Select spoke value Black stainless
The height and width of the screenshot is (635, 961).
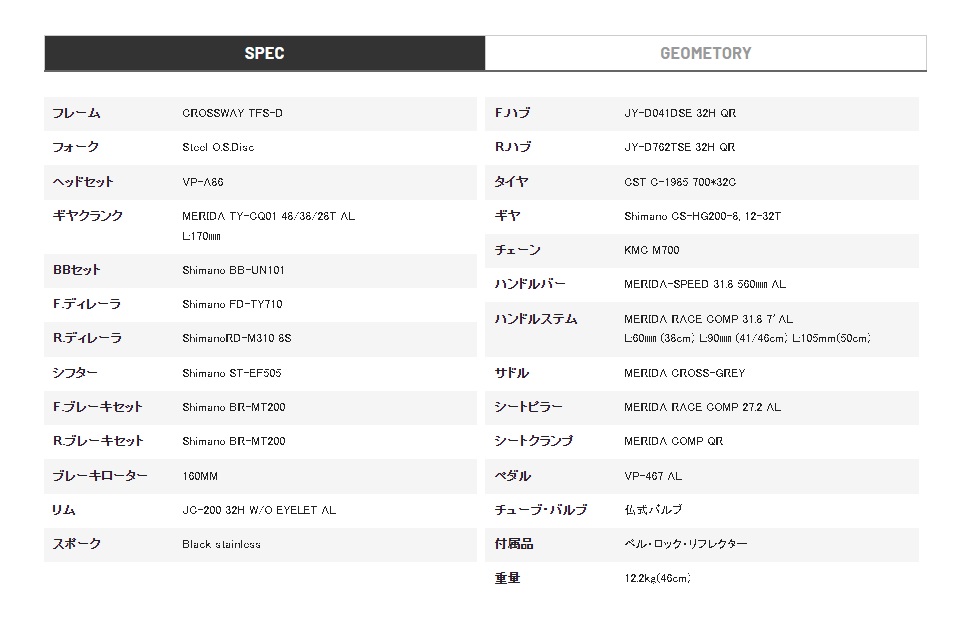point(221,544)
